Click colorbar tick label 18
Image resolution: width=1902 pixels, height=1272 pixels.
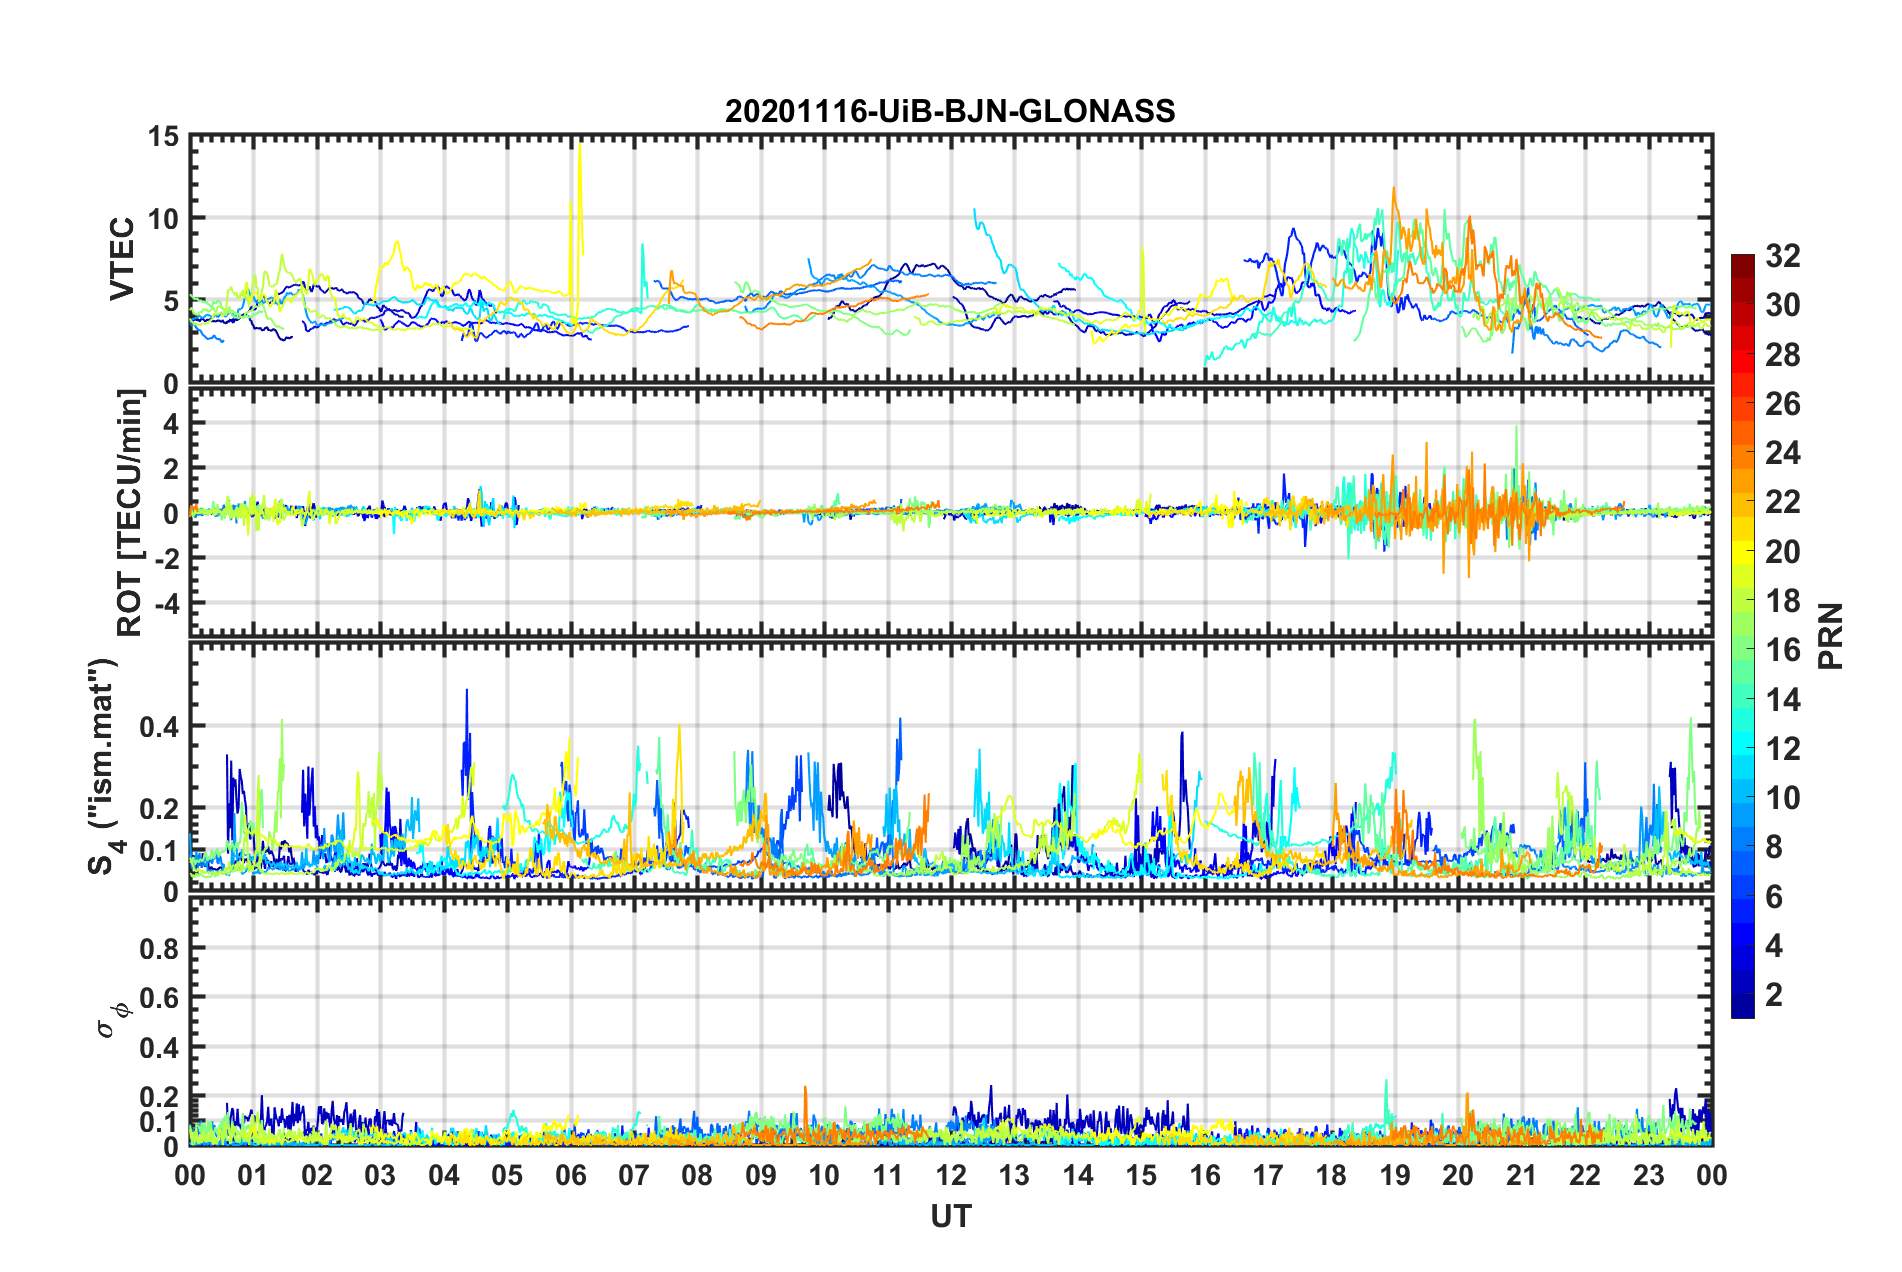pos(1782,601)
